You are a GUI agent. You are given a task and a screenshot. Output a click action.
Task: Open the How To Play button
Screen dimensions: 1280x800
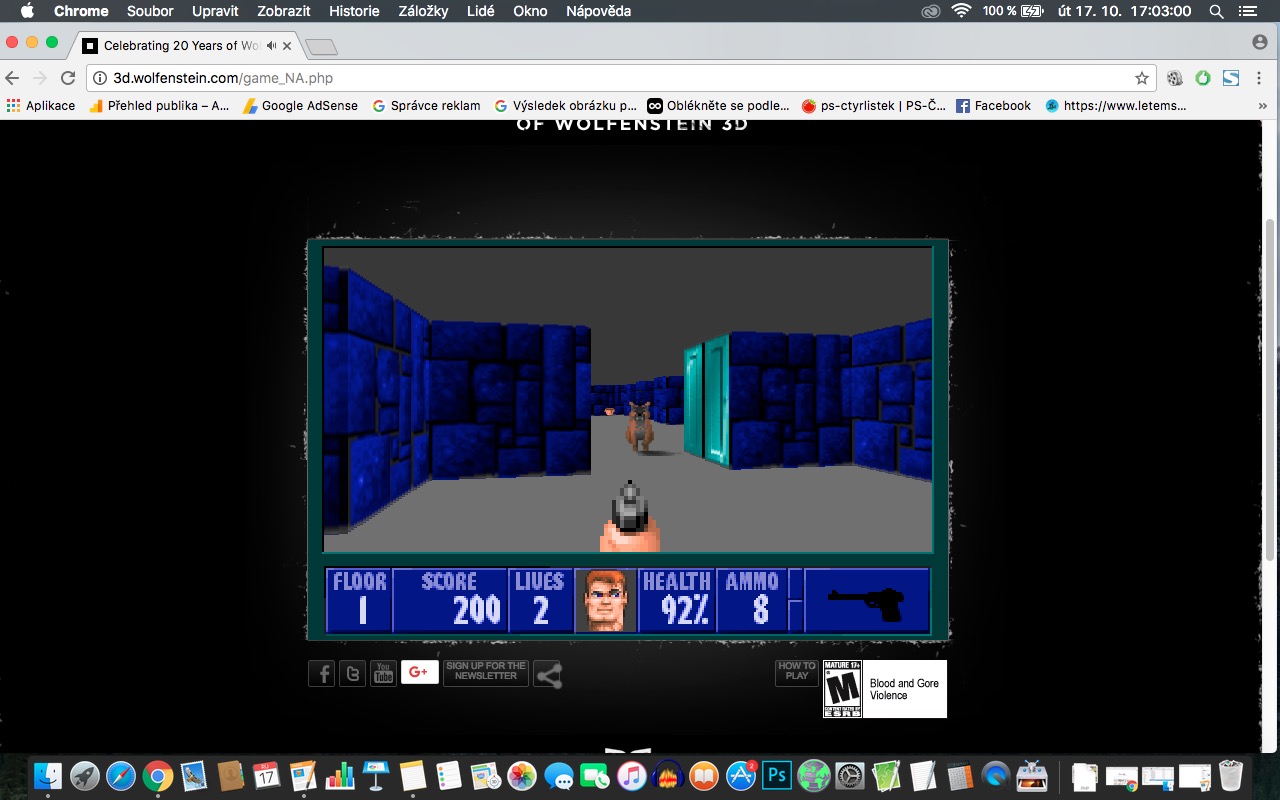797,672
